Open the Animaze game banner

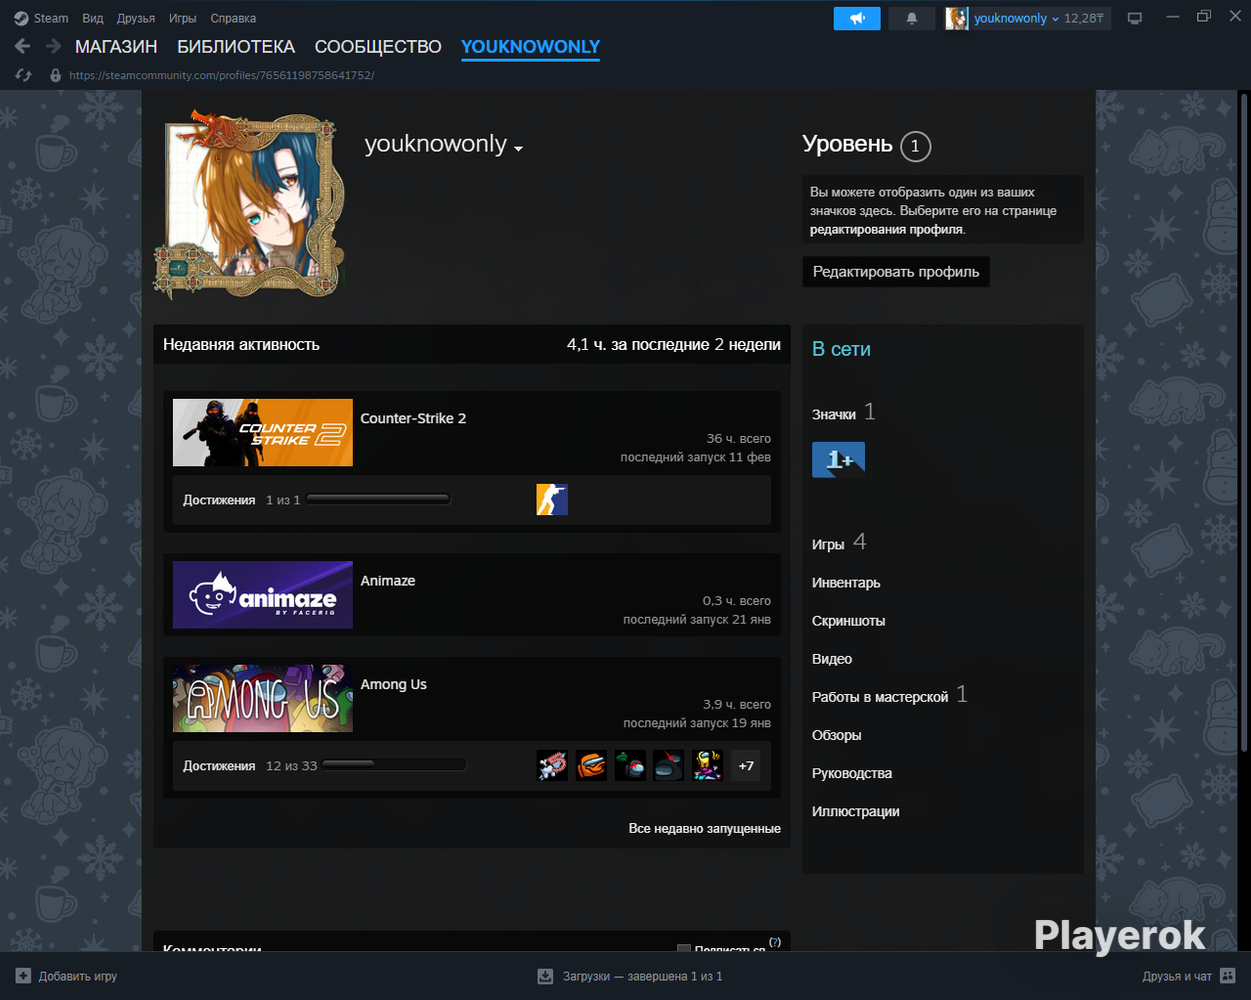(x=263, y=595)
